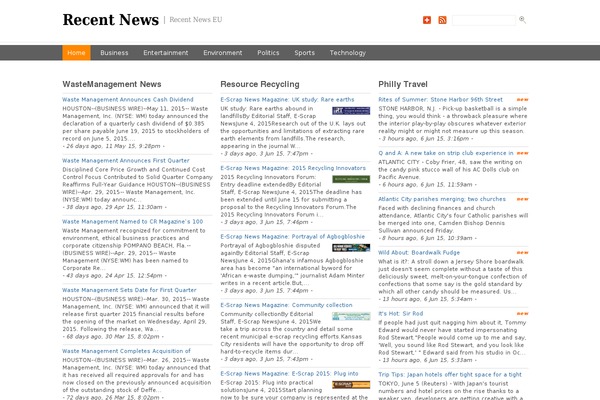This screenshot has width=600, height=400.
Task: Open E-Scrap Community collection article
Action: pyautogui.click(x=287, y=305)
